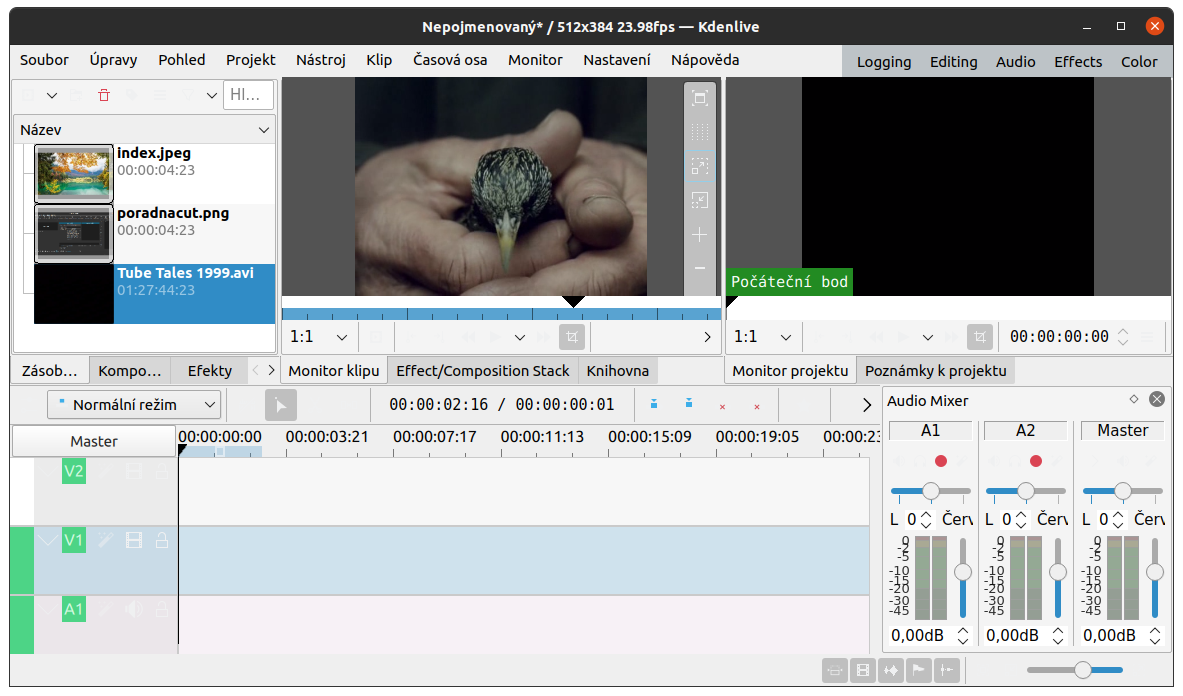Viewport: 1183px width, 696px height.
Task: Zoom in with the plus icon on the clip monitor
Action: click(699, 235)
